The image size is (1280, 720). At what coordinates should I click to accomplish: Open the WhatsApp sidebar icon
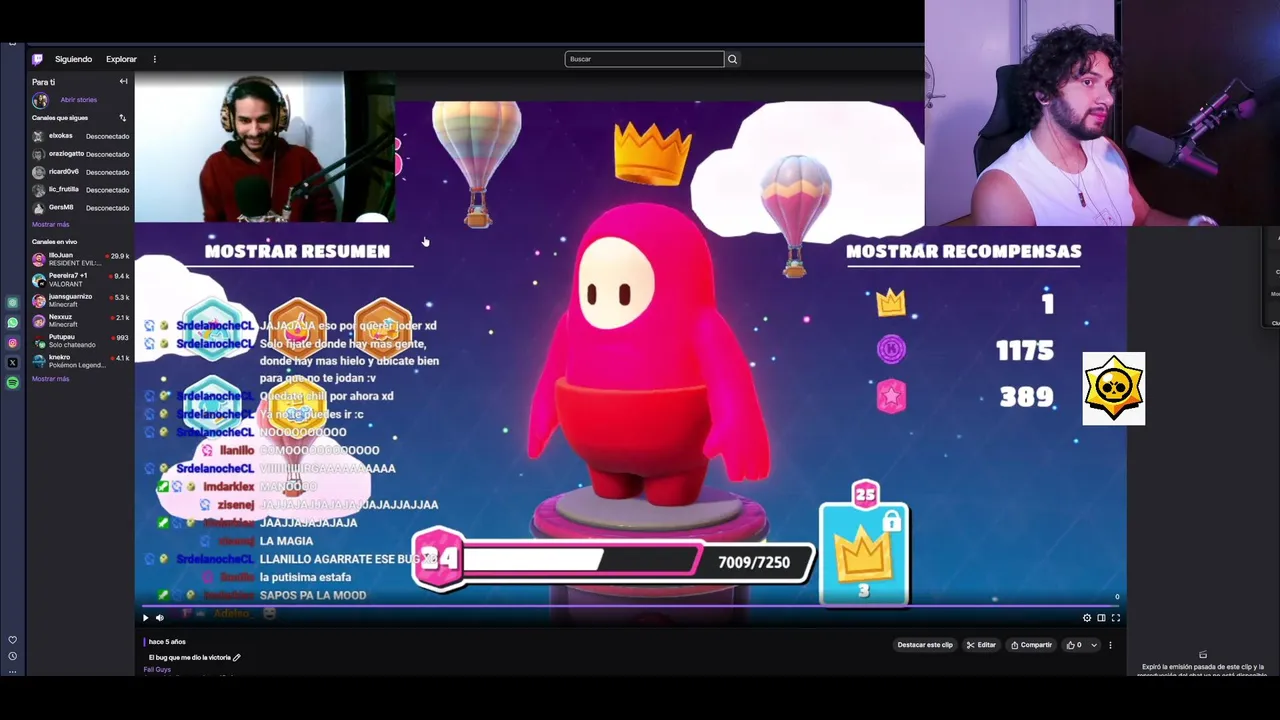click(12, 323)
